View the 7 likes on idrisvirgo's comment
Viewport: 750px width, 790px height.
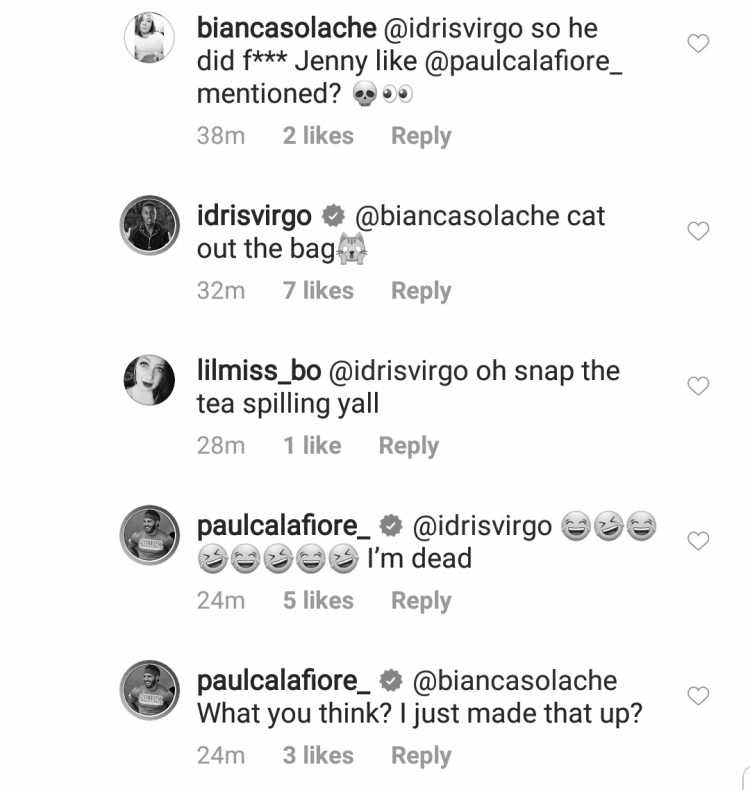click(x=318, y=291)
